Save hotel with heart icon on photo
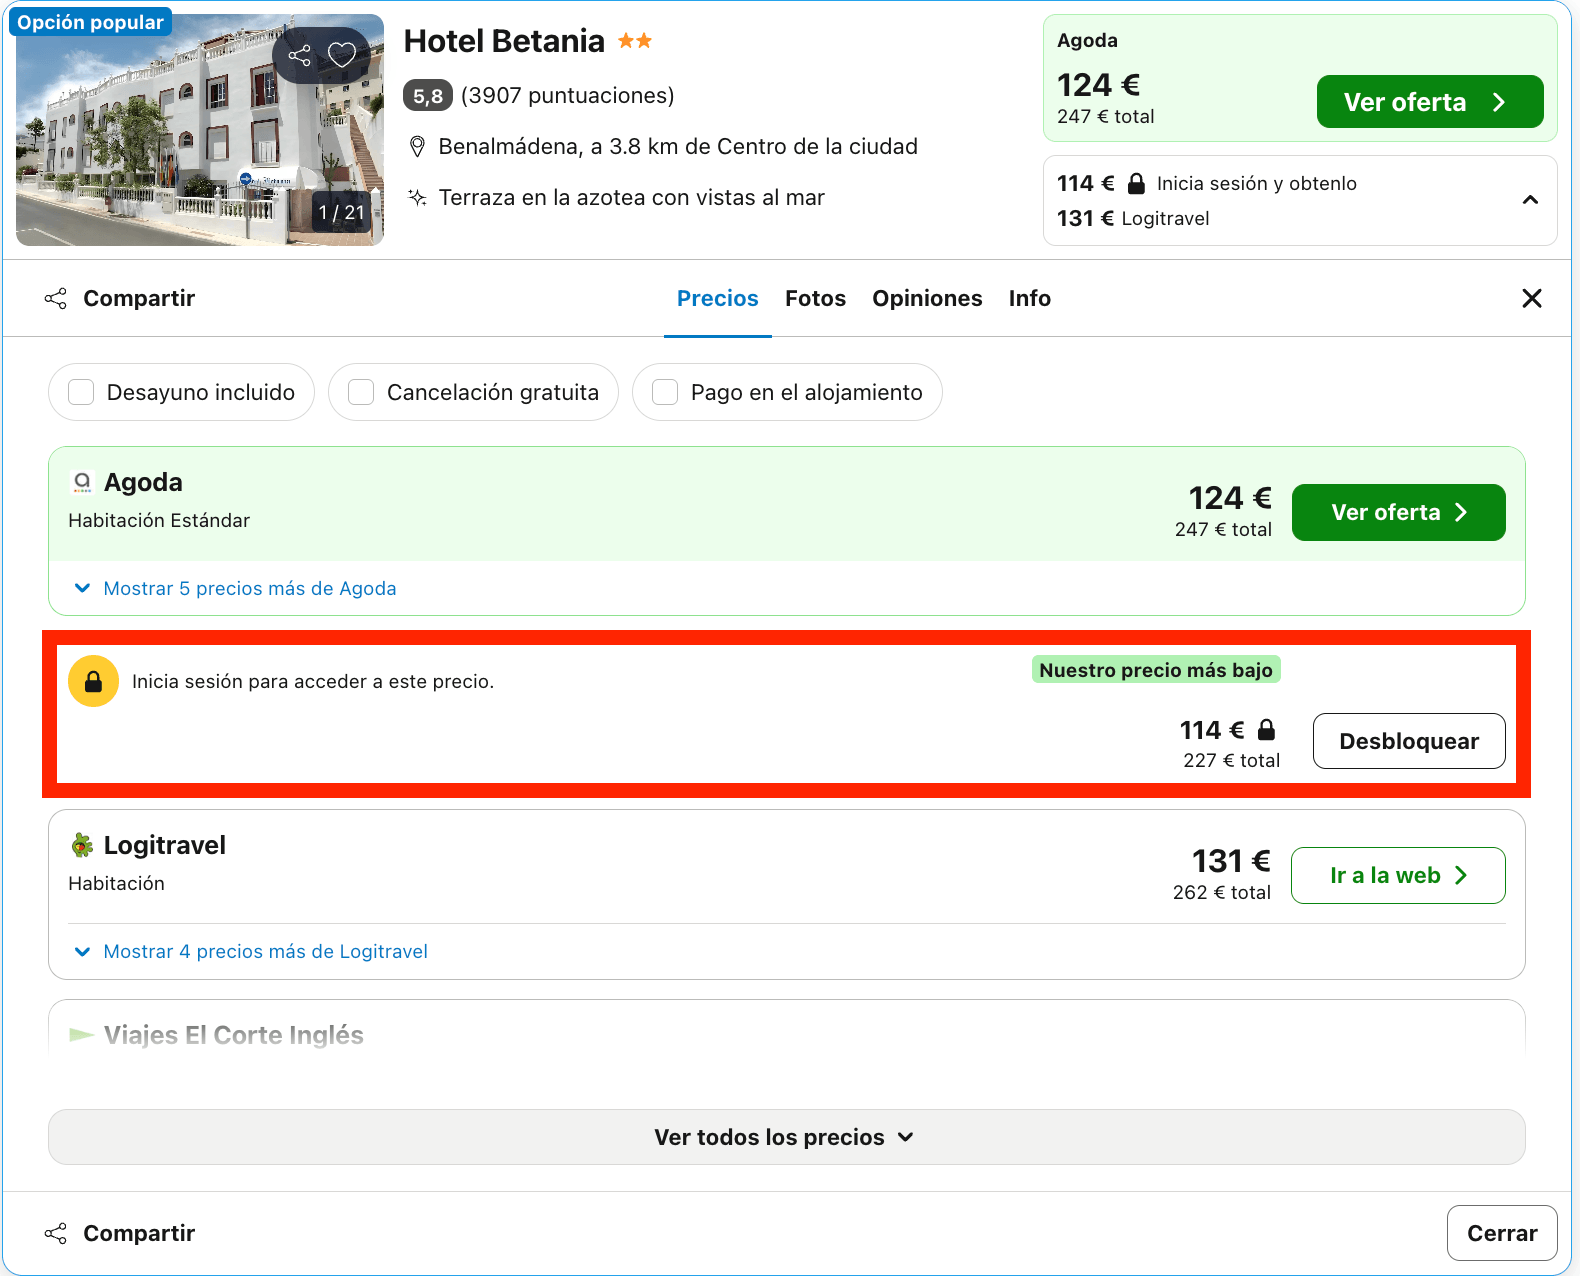The width and height of the screenshot is (1580, 1276). pos(342,55)
